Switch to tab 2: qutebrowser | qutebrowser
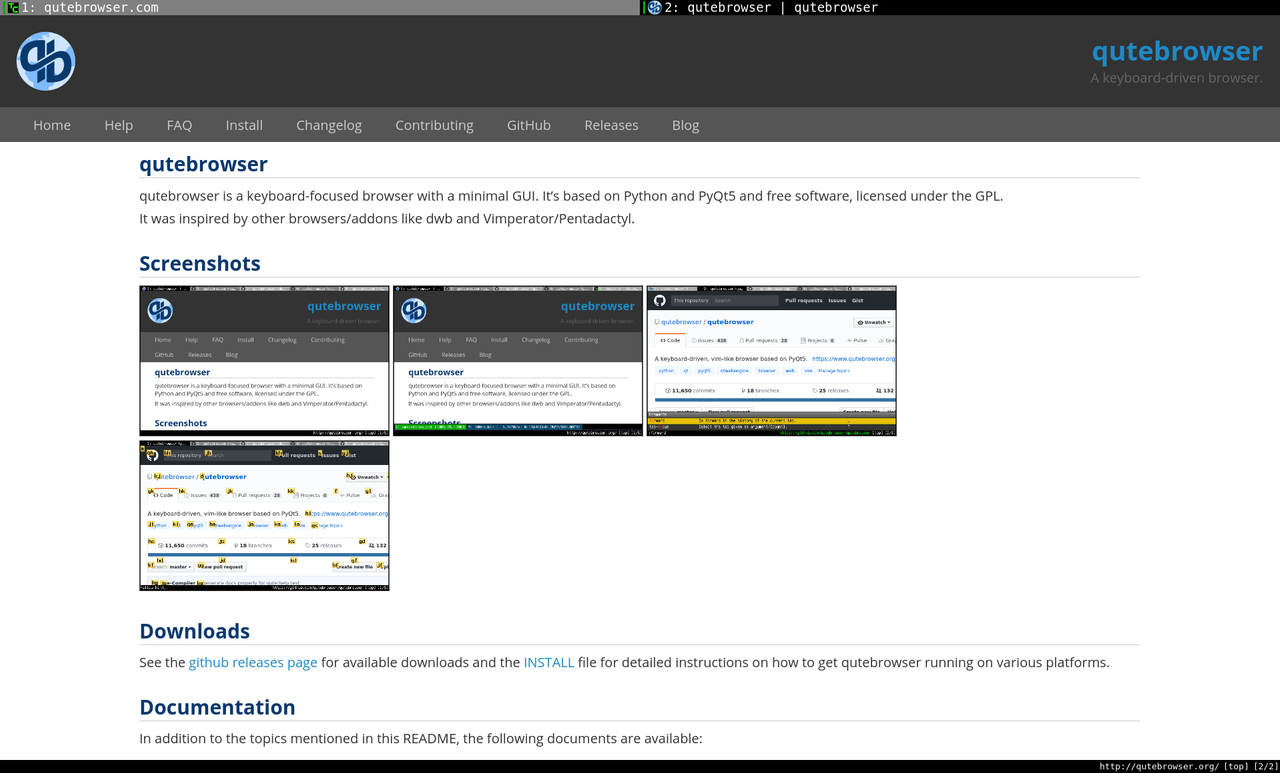 click(960, 7)
